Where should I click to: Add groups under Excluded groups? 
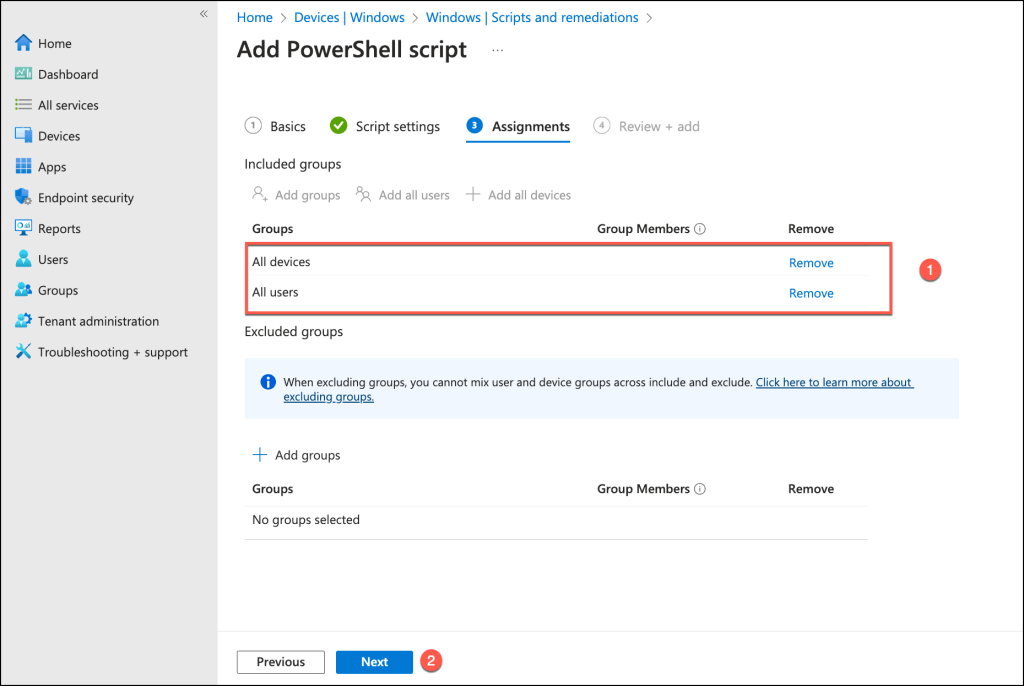[x=297, y=455]
